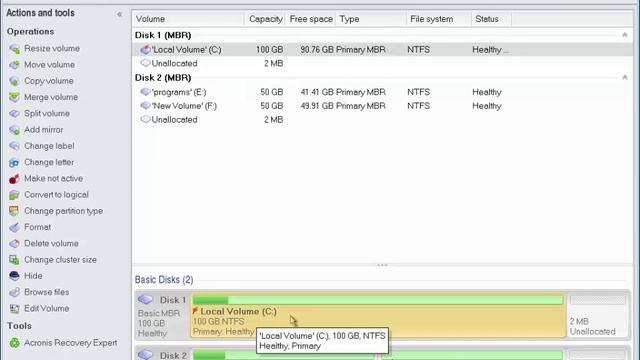Screen dimensions: 640x360
Task: Click the Acronis Recovery Expert icon
Action: 15,343
